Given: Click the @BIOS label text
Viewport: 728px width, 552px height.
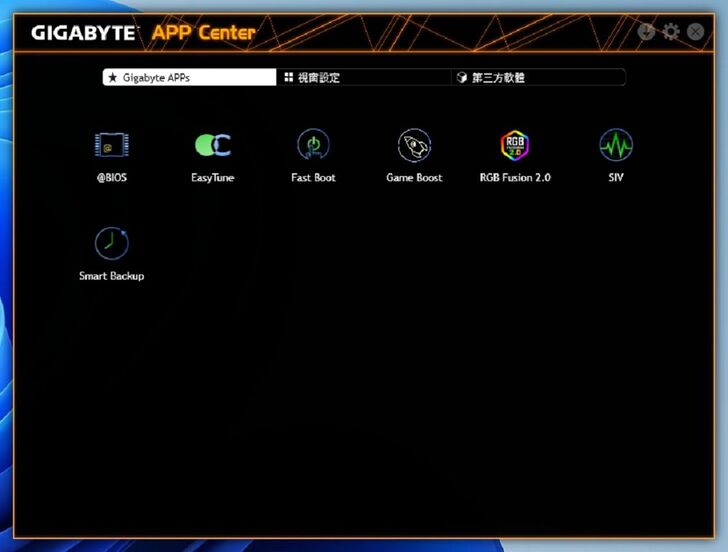Looking at the screenshot, I should coord(111,177).
